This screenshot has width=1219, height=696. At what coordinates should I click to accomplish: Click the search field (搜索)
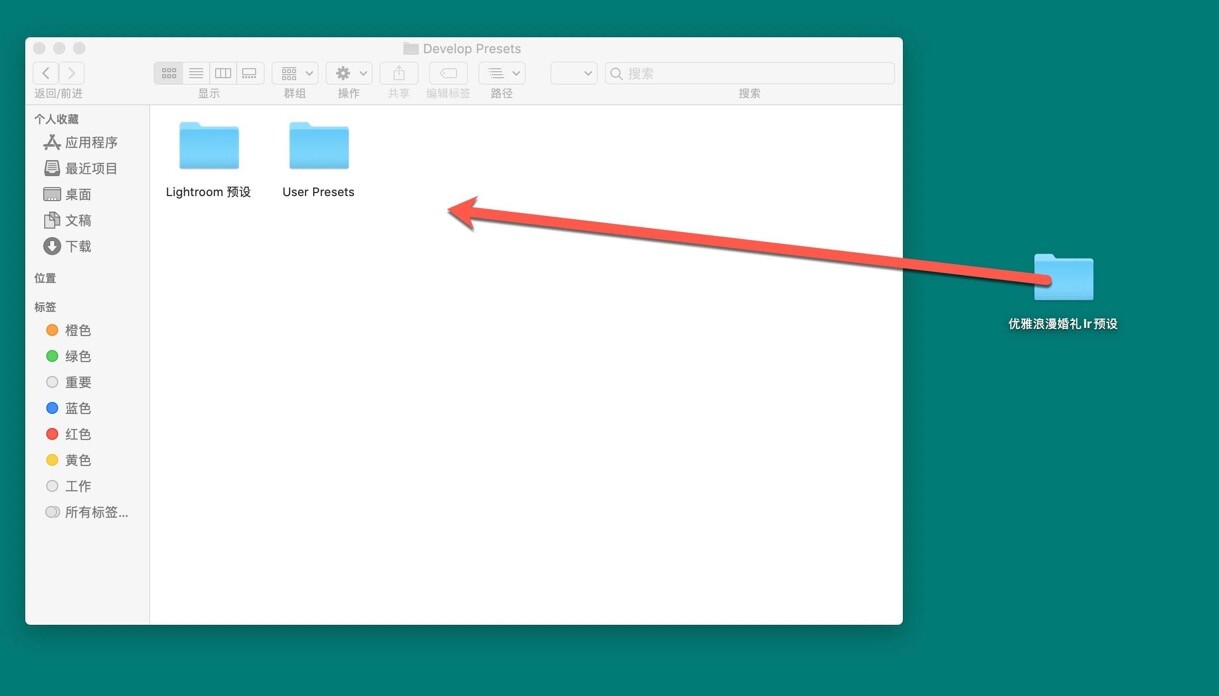[x=750, y=73]
